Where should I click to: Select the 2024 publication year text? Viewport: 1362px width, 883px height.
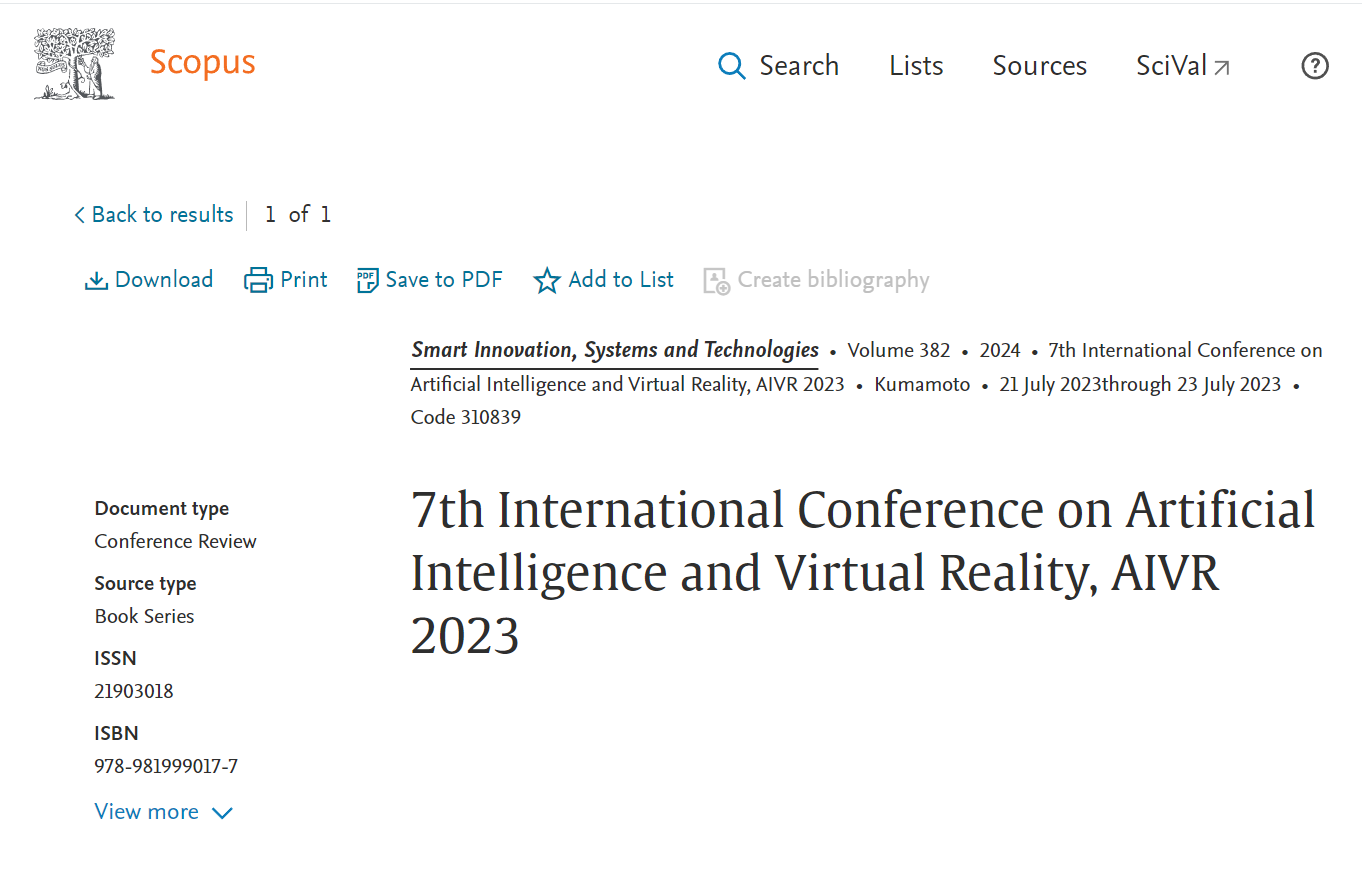pyautogui.click(x=1000, y=351)
